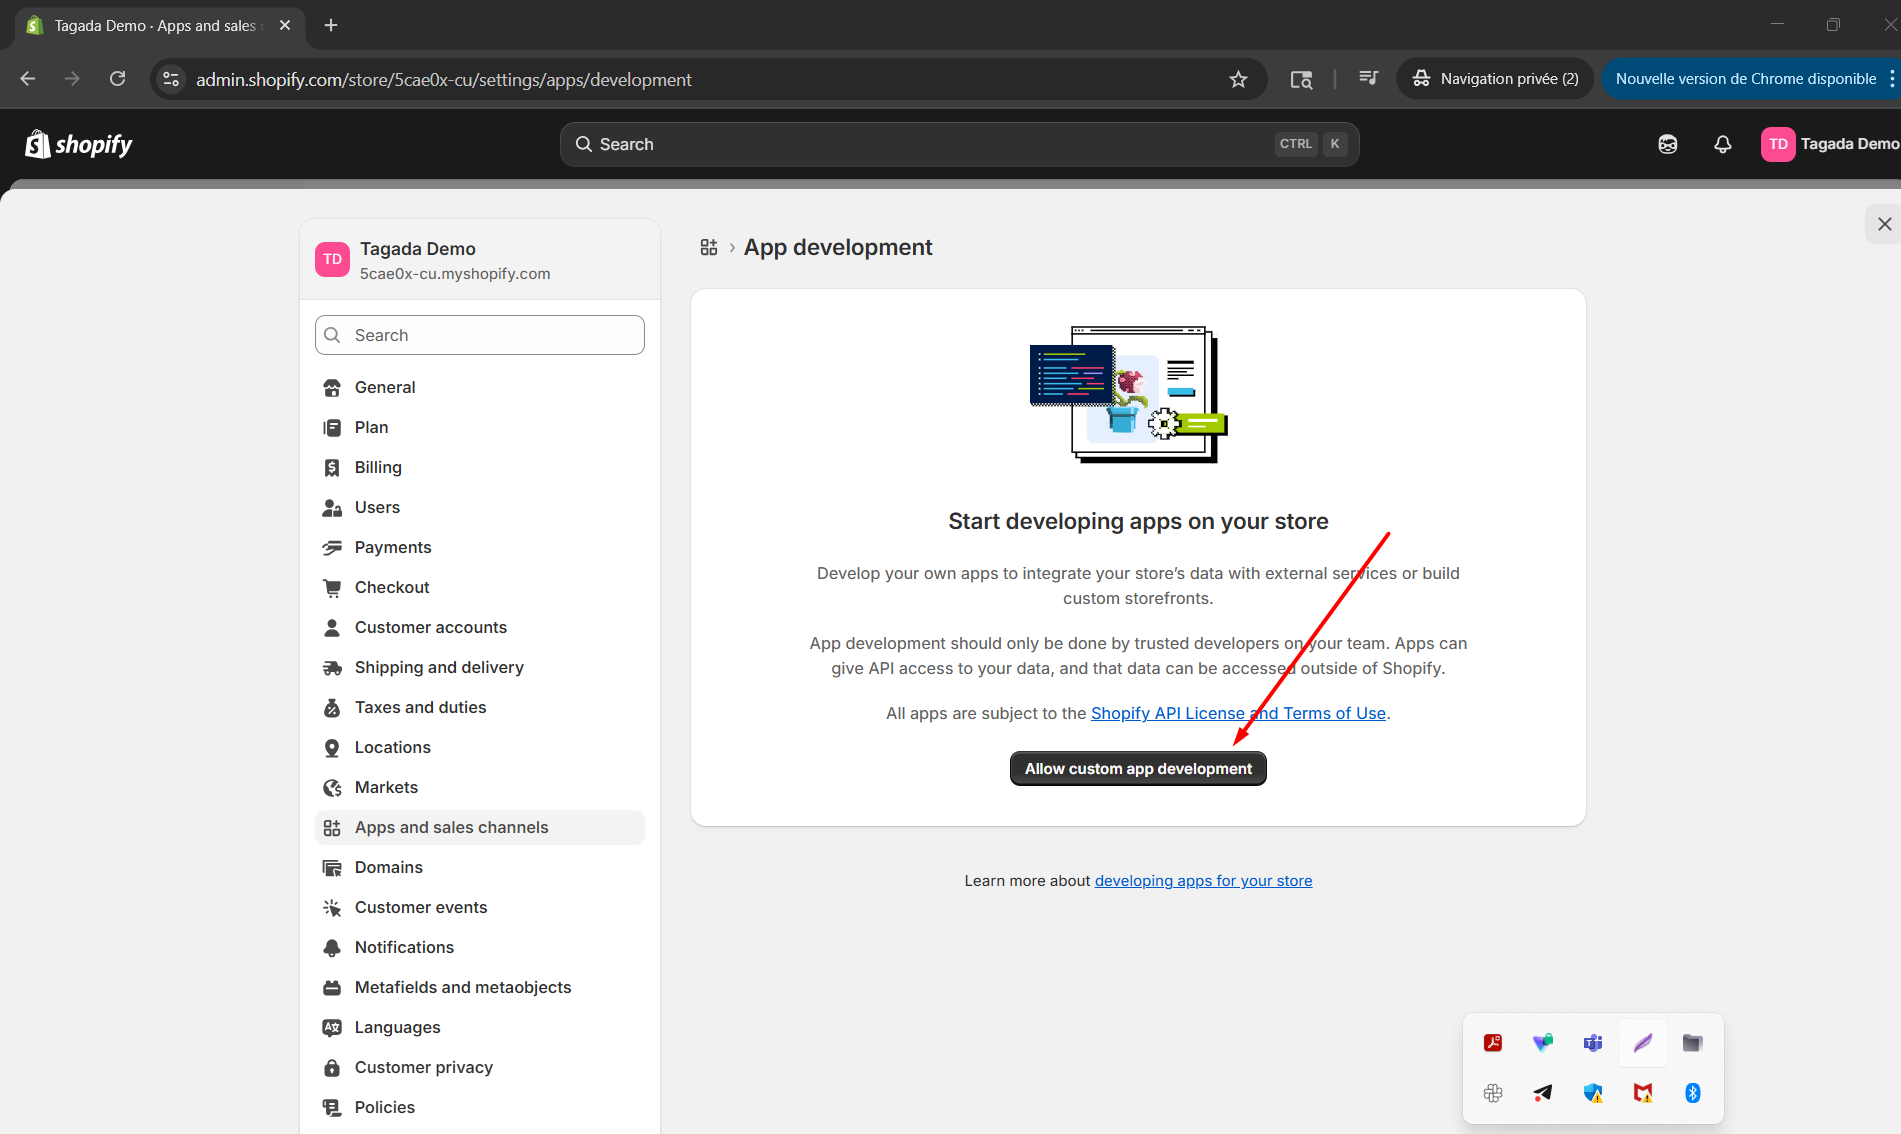Go back with the browser back arrow

click(x=28, y=79)
